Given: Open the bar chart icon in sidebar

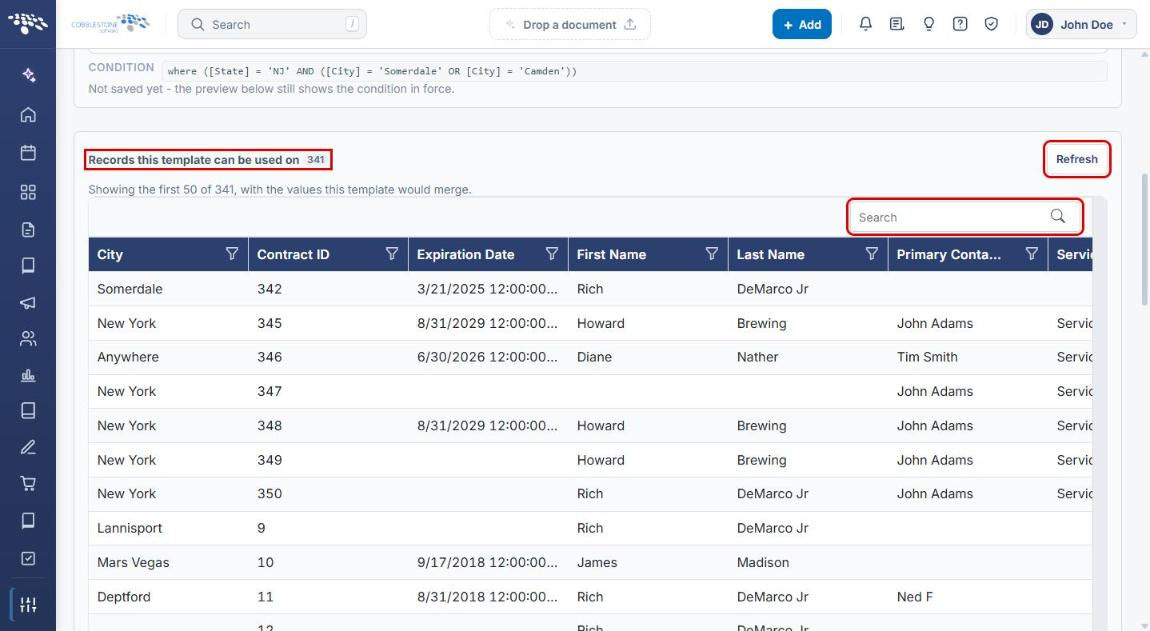Looking at the screenshot, I should tap(28, 376).
